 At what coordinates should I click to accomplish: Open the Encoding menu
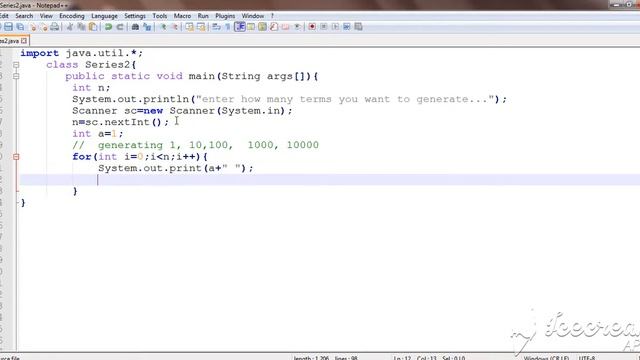[x=72, y=16]
